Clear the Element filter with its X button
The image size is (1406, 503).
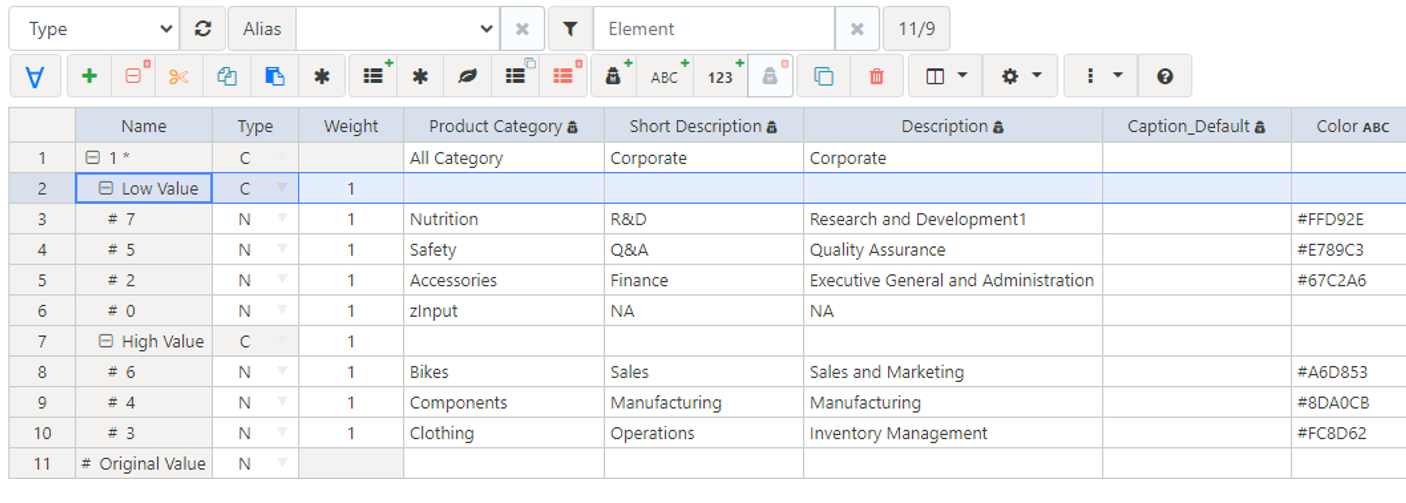click(857, 29)
